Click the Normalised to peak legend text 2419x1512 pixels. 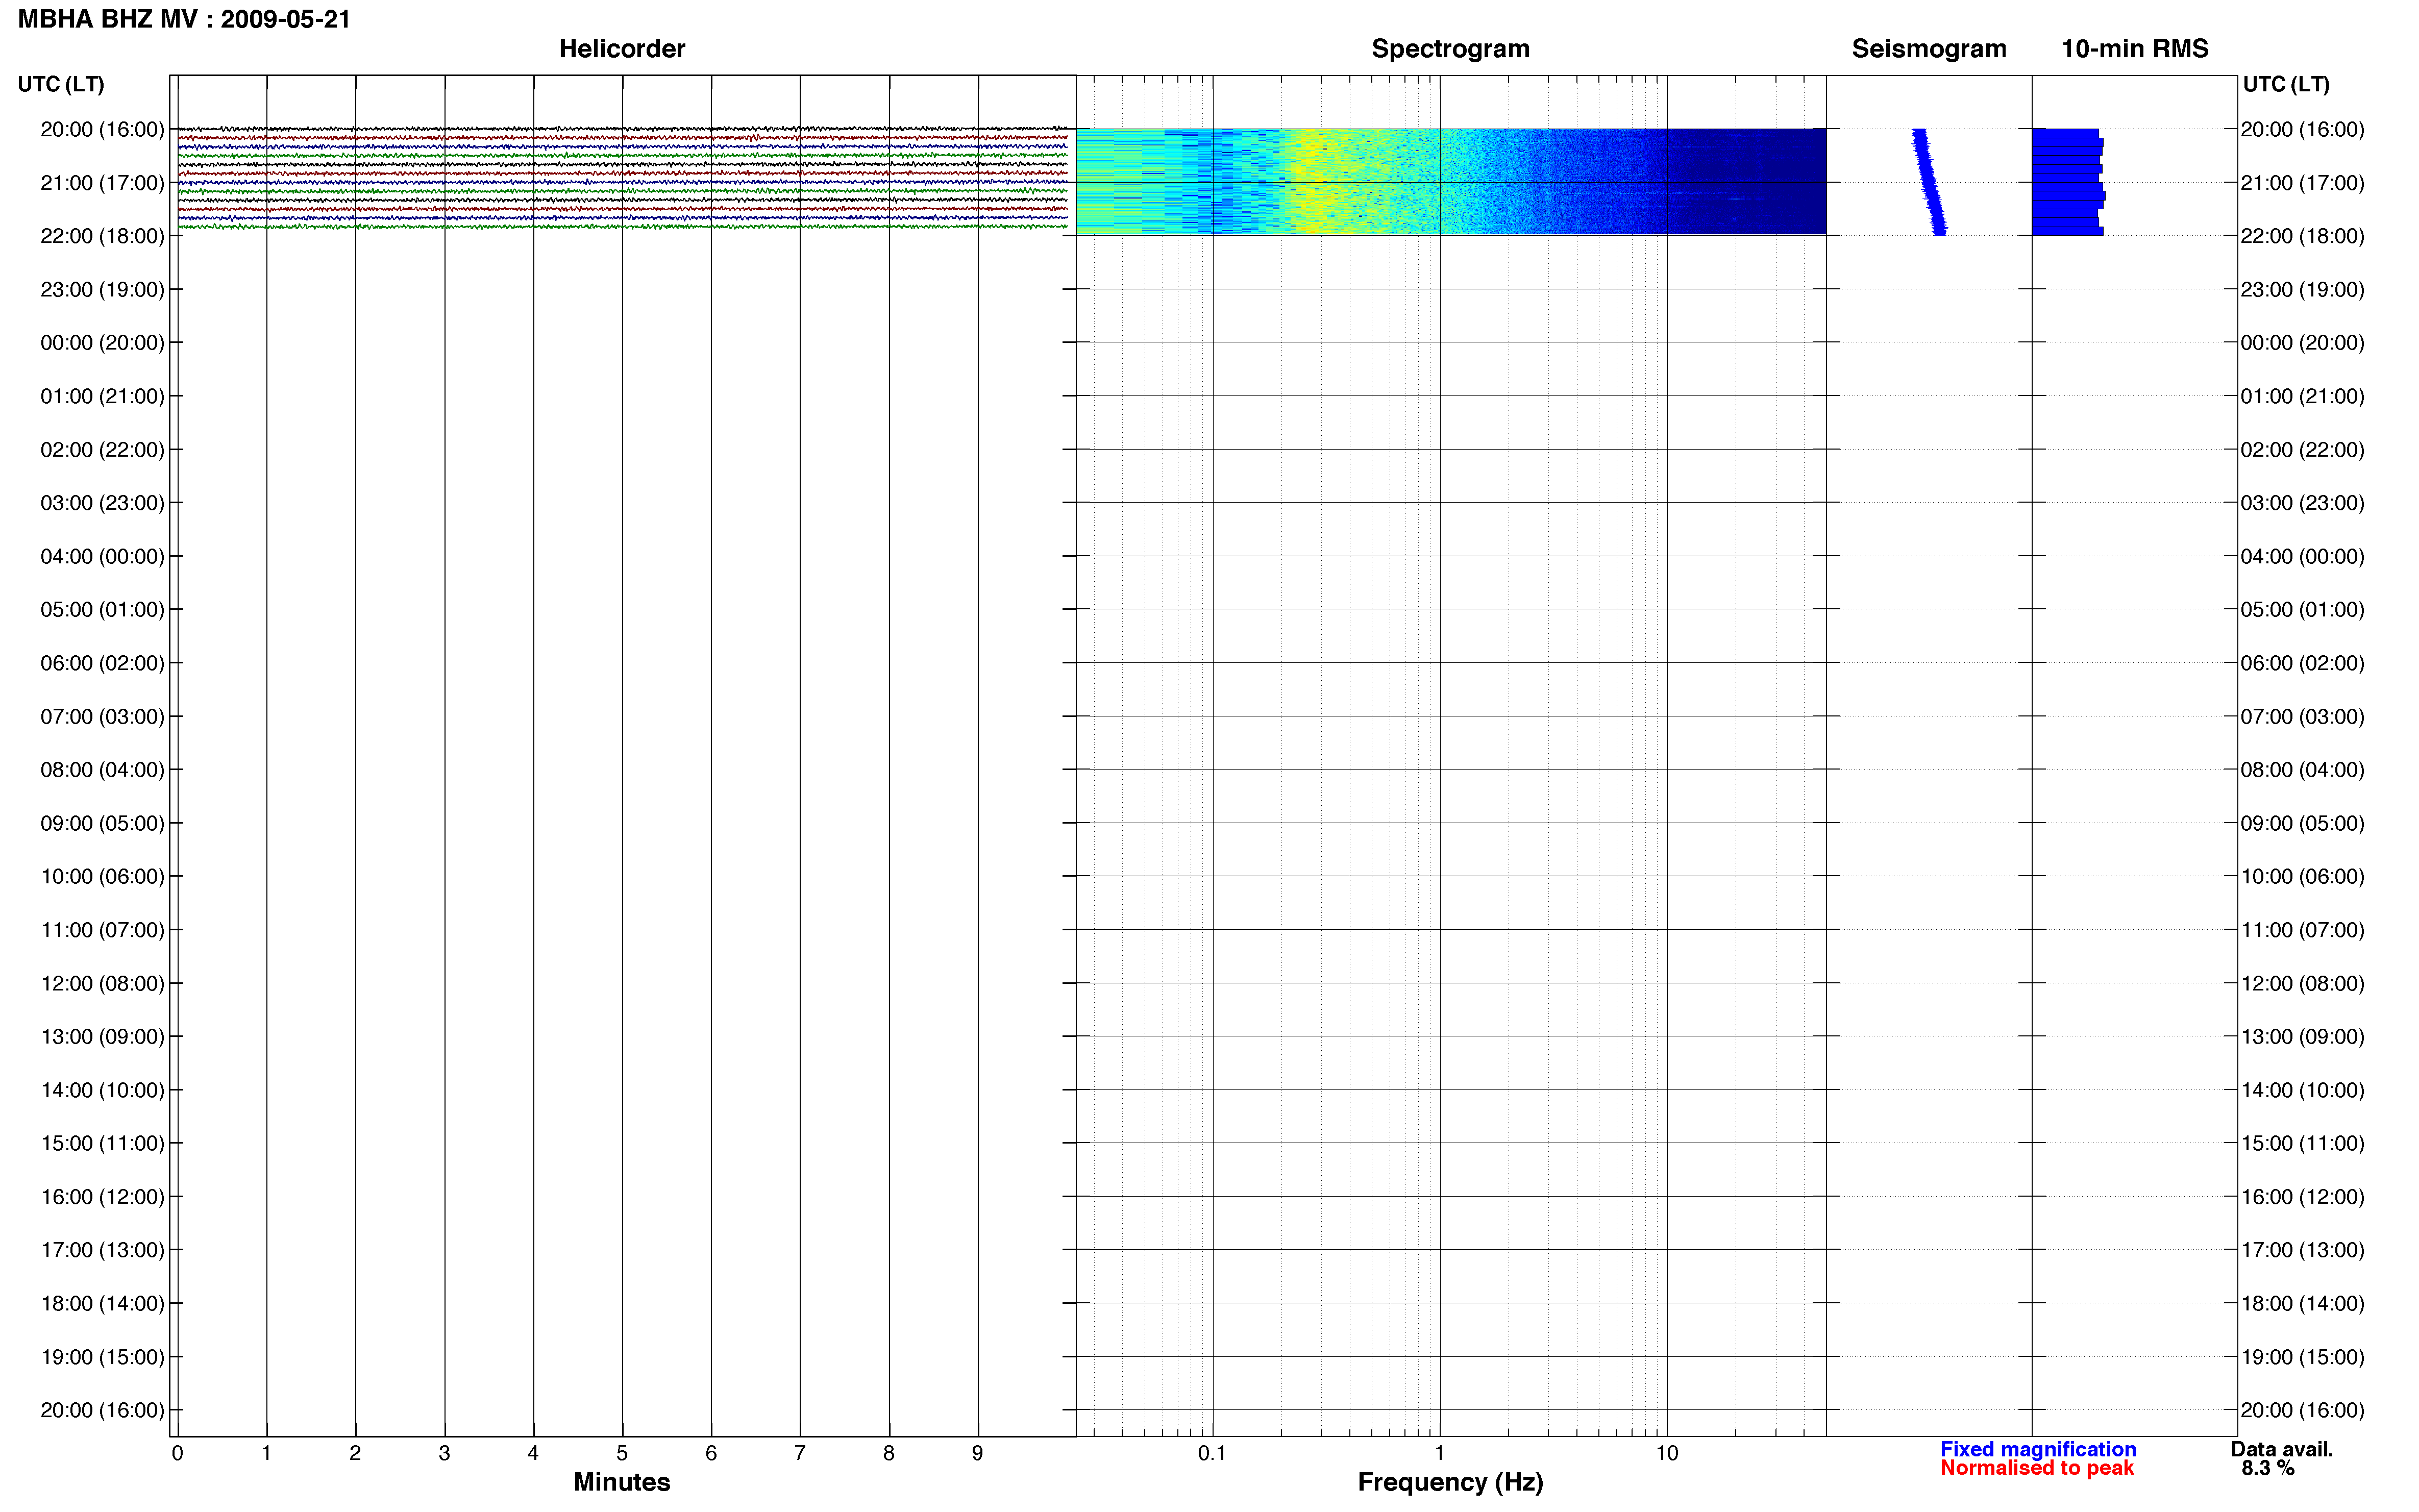[2037, 1468]
